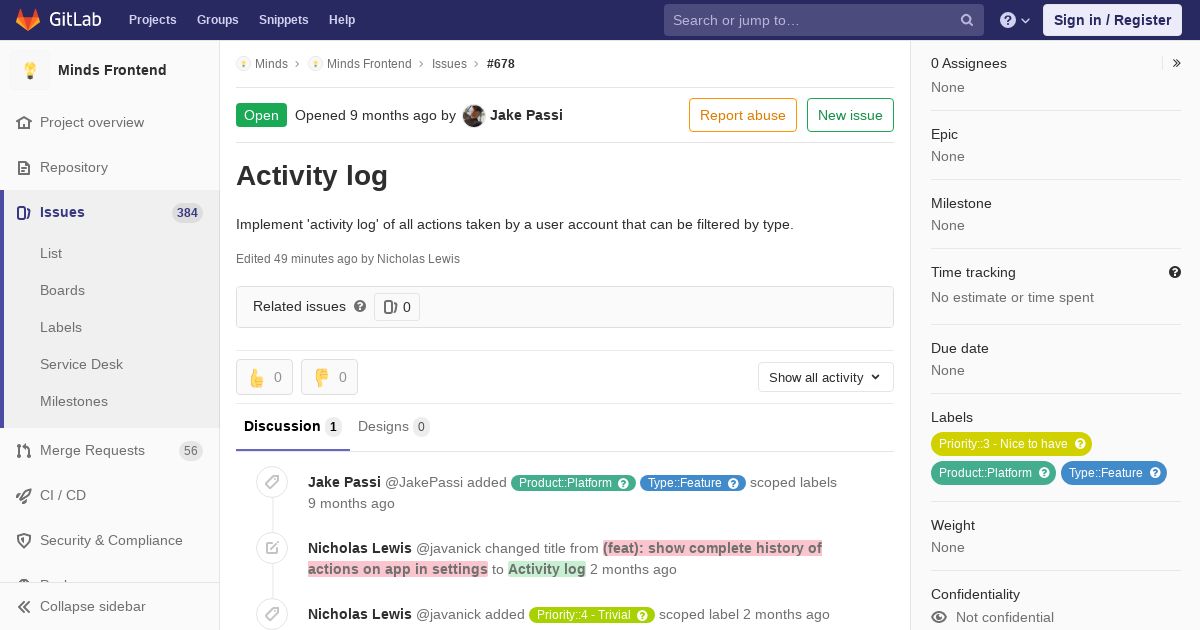Click the Issues count badge 384
Viewport: 1200px width, 630px height.
pyautogui.click(x=187, y=213)
